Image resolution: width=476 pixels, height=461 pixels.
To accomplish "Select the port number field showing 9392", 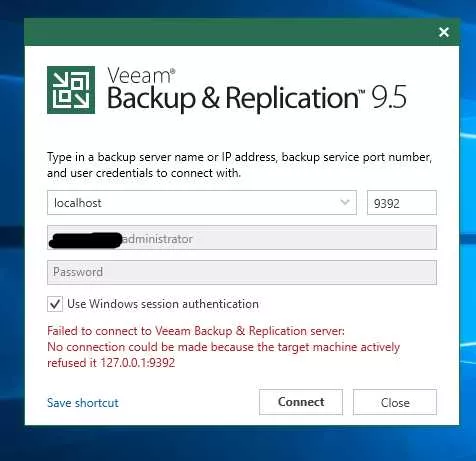I will coord(402,203).
